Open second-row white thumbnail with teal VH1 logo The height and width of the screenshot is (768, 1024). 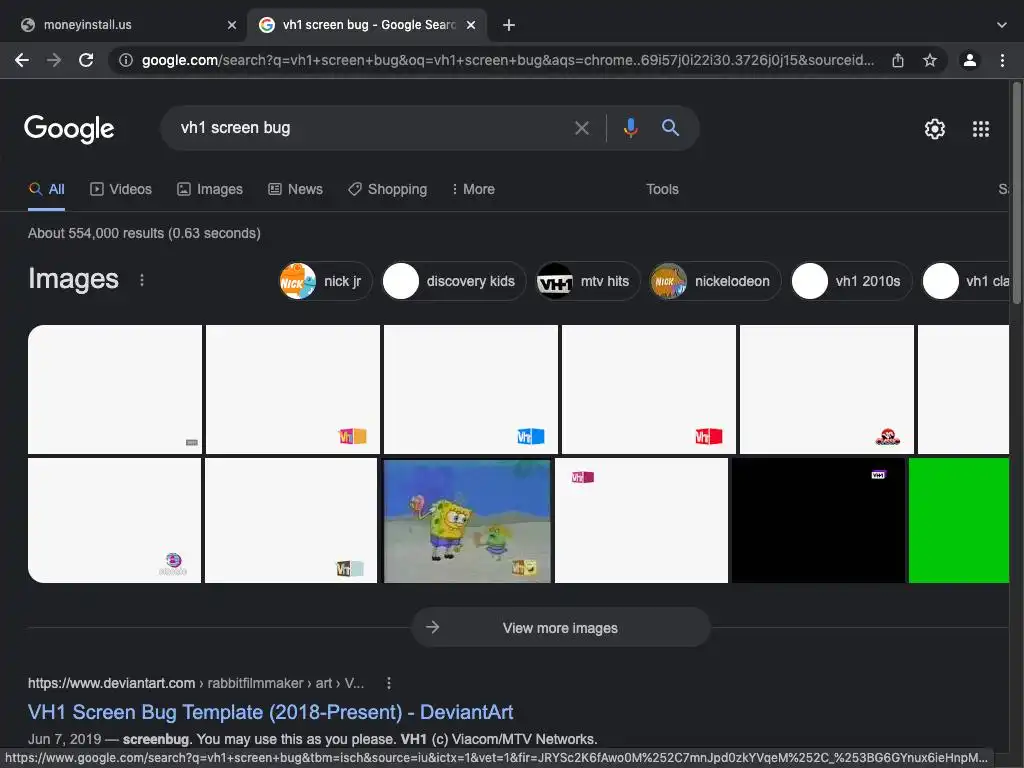[x=291, y=520]
